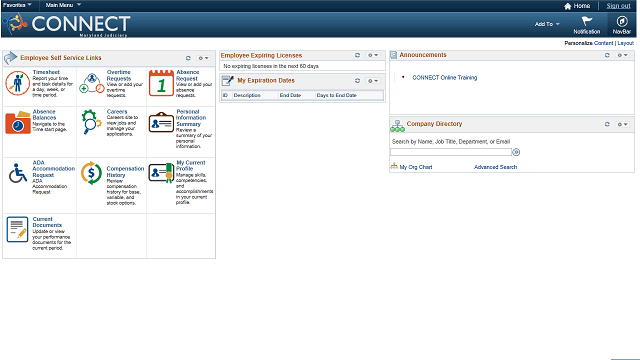Click the My Current Profile link text

pos(191,165)
